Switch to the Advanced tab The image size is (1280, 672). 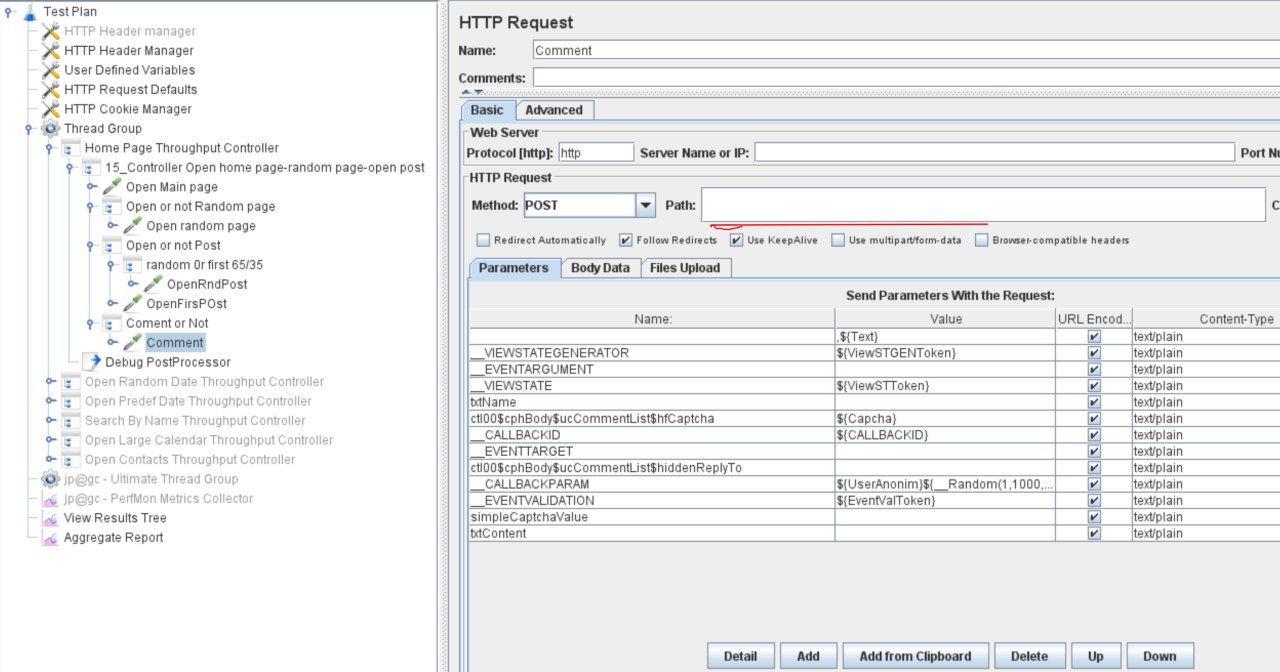tap(554, 110)
